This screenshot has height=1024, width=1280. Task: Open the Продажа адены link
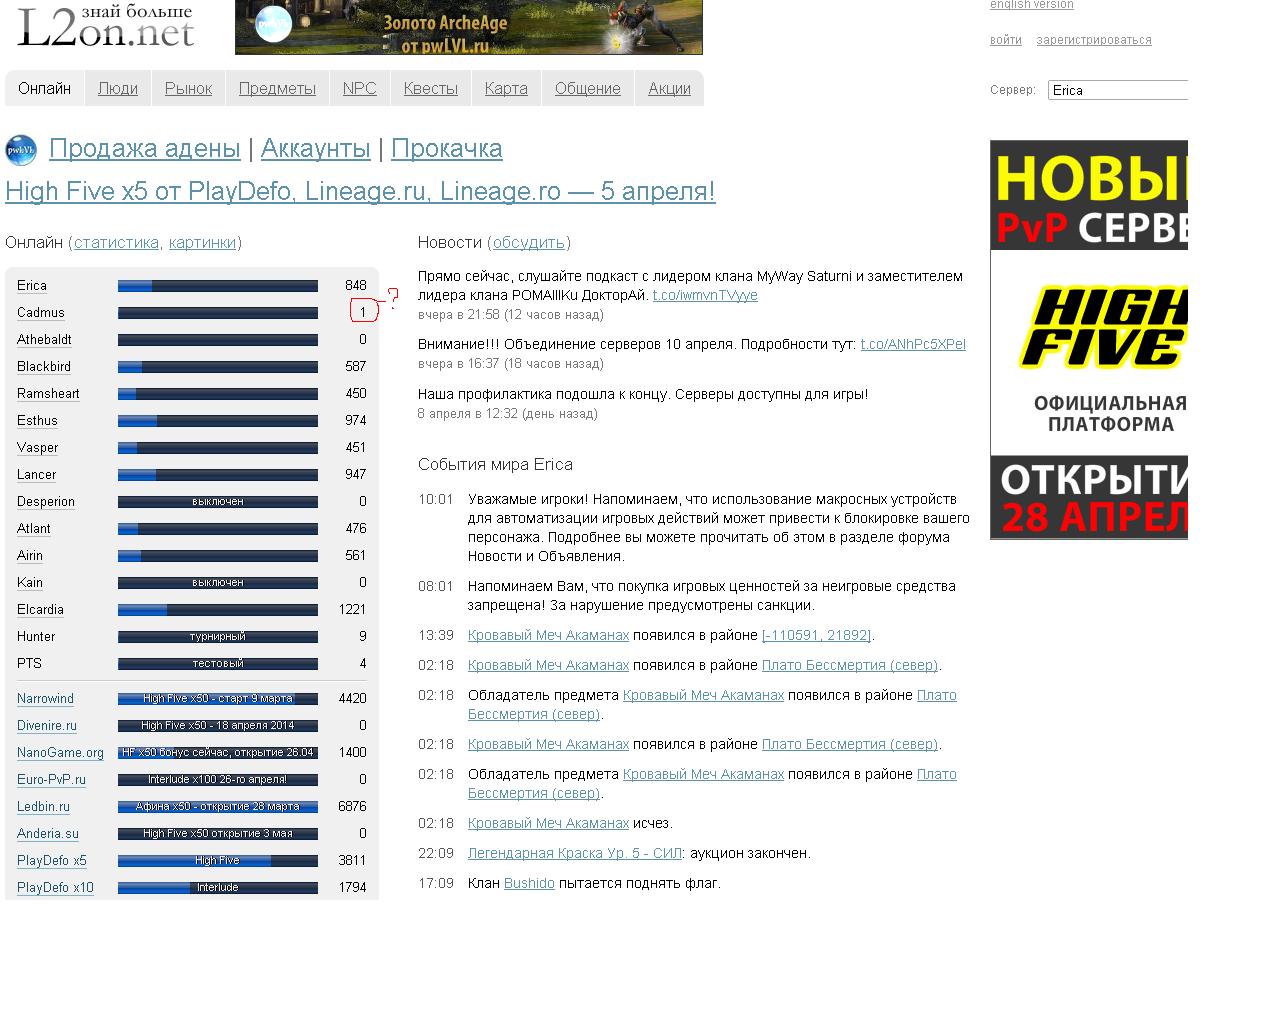pos(145,149)
